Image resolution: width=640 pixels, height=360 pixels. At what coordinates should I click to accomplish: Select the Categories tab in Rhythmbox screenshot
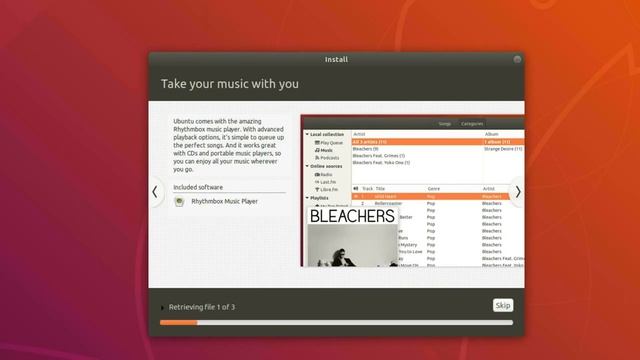point(472,124)
